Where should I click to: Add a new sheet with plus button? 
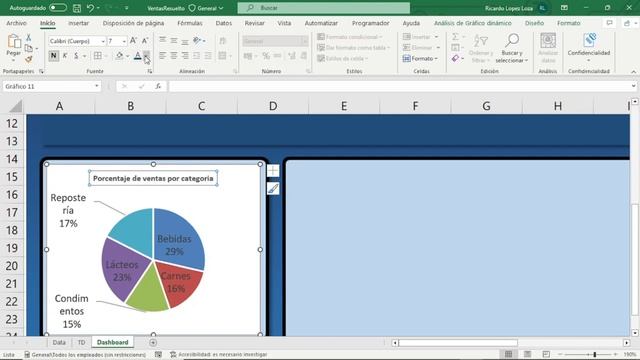[153, 342]
